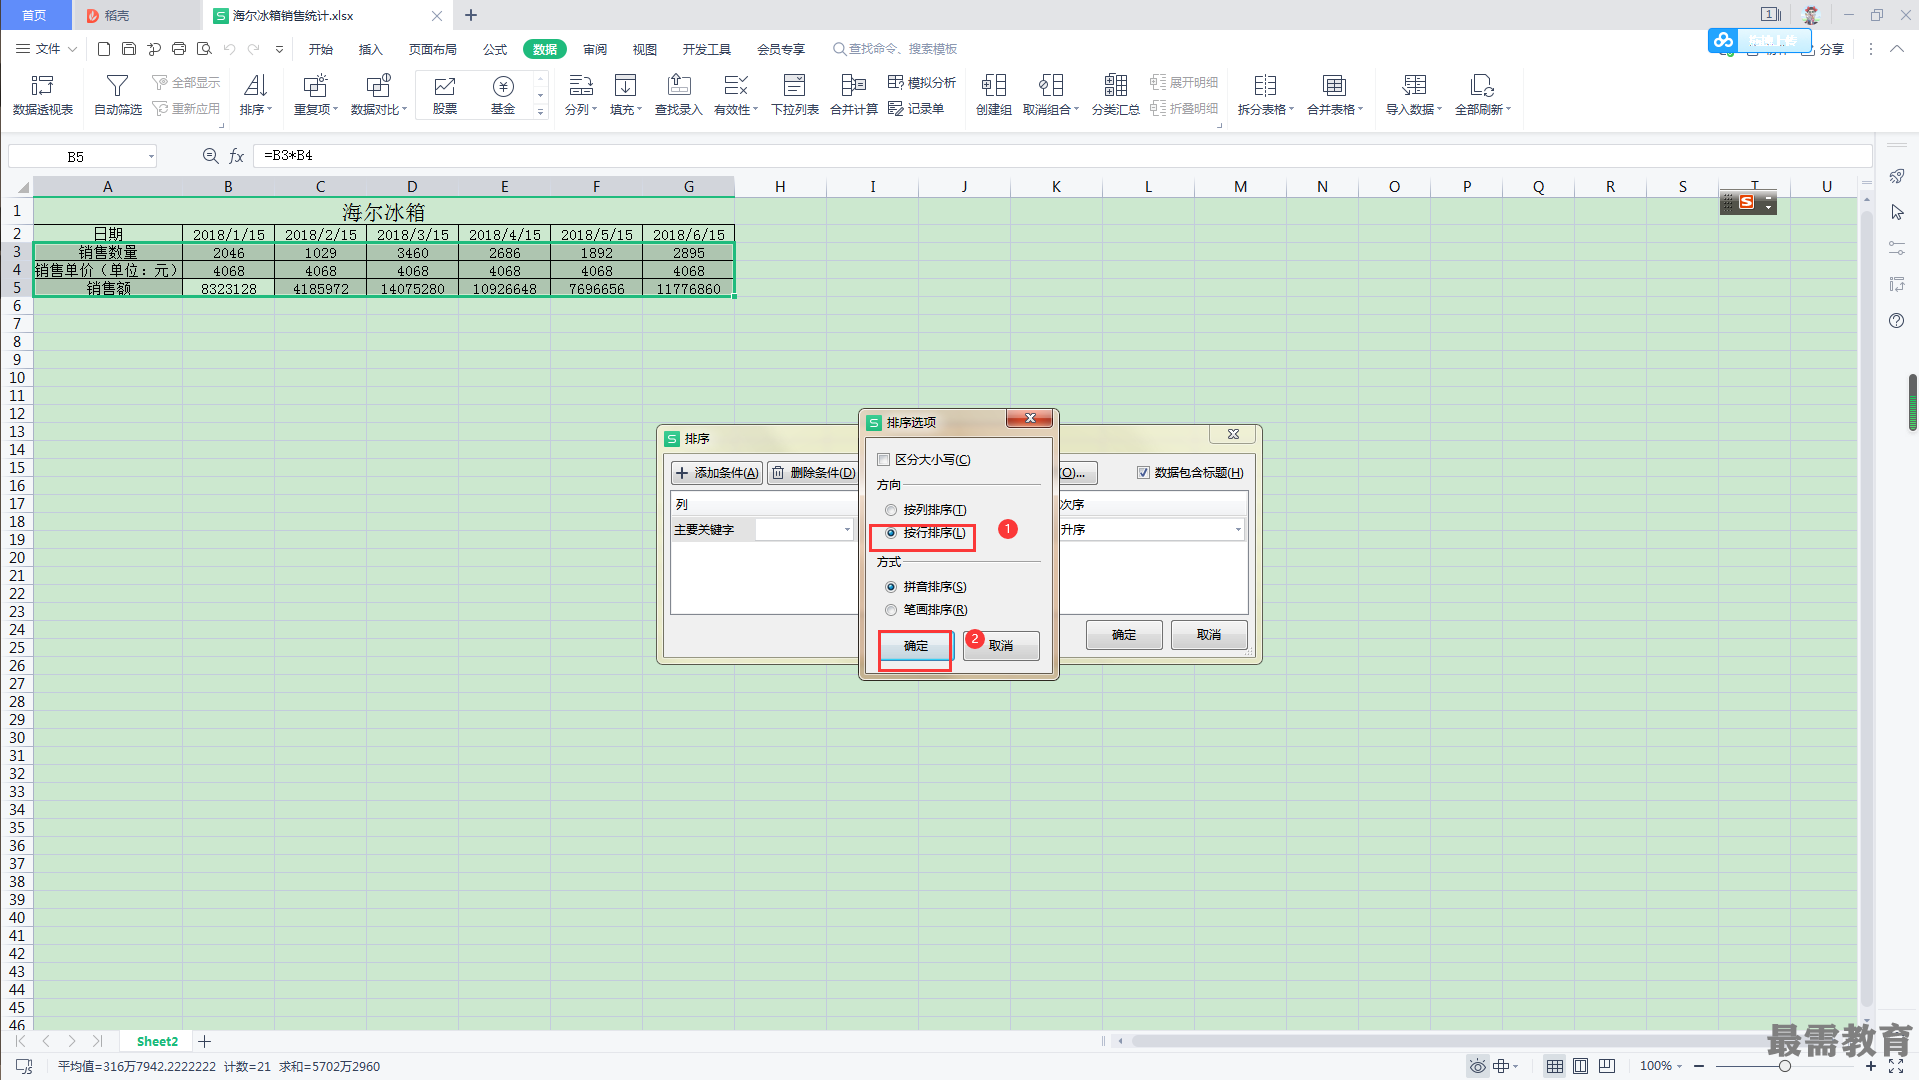Open 合并表格 merge tables tool
The width and height of the screenshot is (1919, 1080).
pos(1335,95)
